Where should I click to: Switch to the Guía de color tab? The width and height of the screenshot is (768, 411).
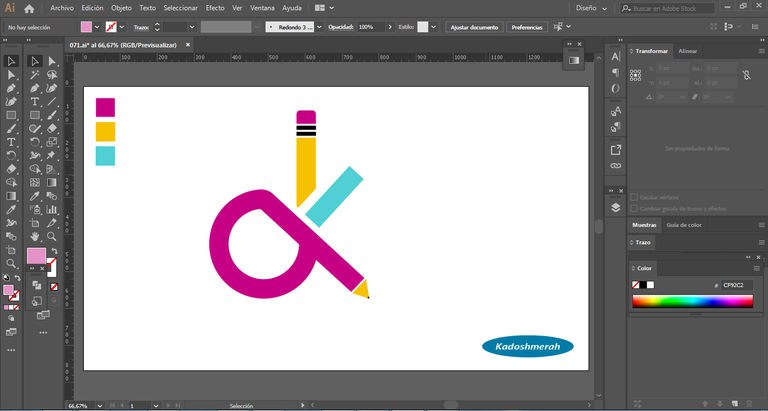[x=684, y=225]
